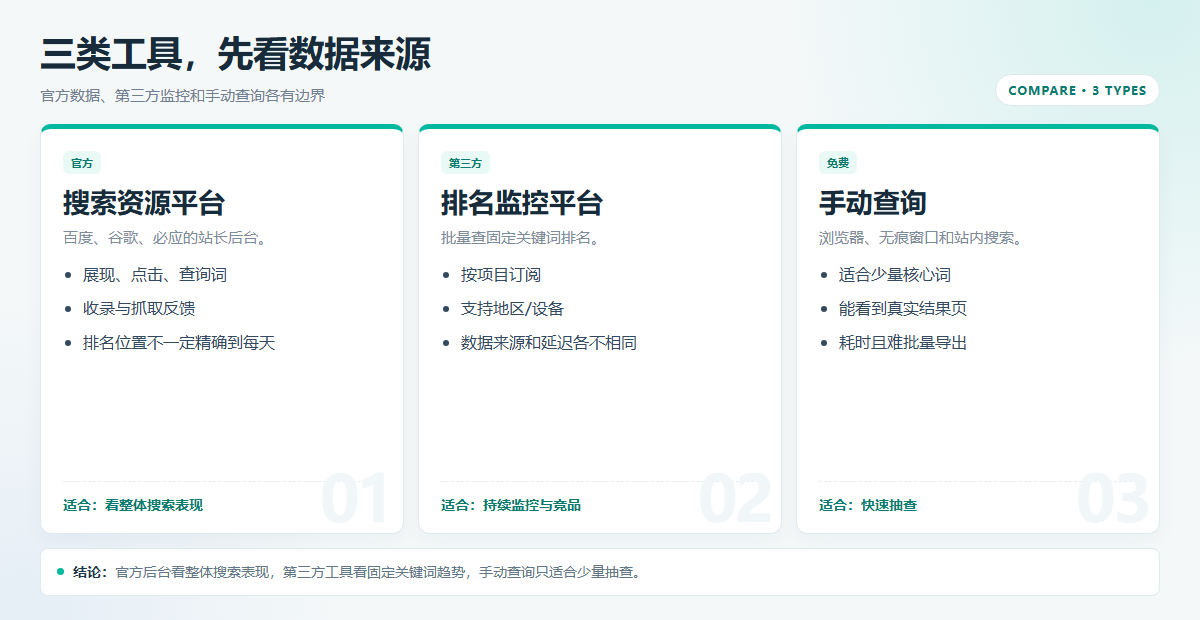Click bullet 耗时且难批量导出
The image size is (1200, 620).
coord(903,343)
